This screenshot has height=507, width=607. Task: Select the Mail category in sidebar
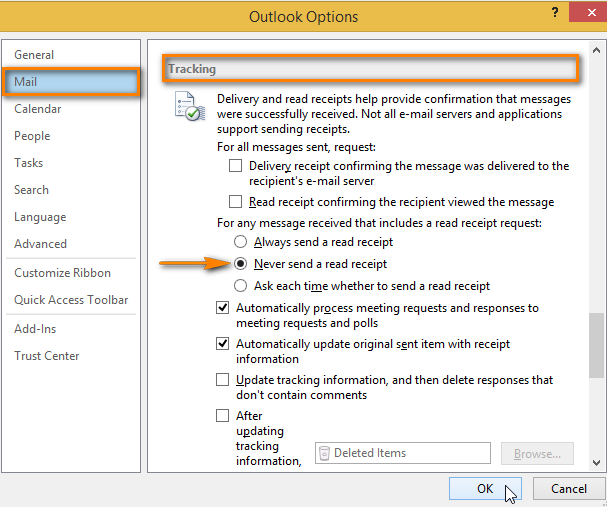[x=71, y=82]
